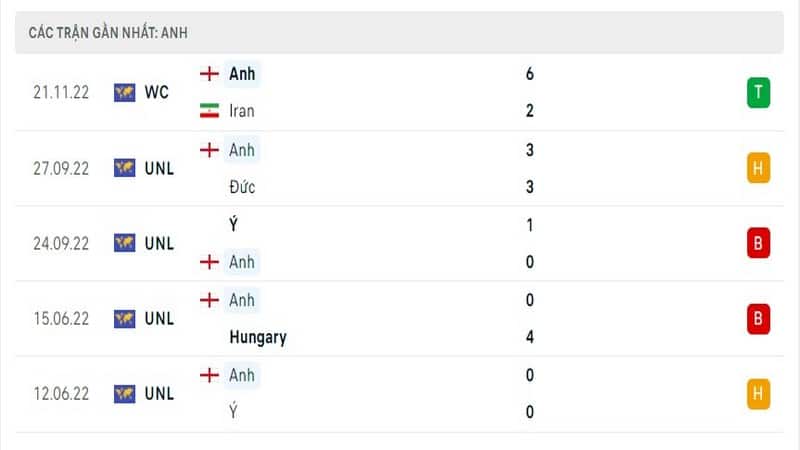Open the Hungary team link
800x450 pixels.
tap(258, 337)
